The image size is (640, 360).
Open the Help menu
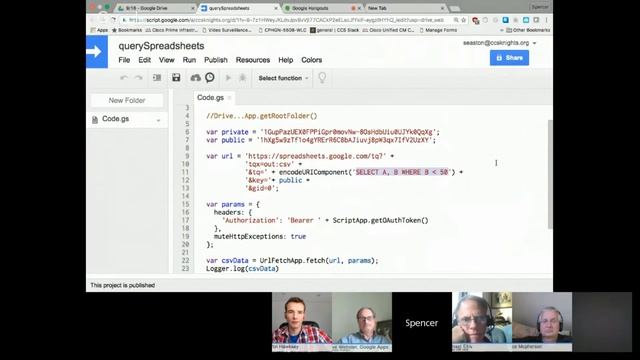click(286, 60)
